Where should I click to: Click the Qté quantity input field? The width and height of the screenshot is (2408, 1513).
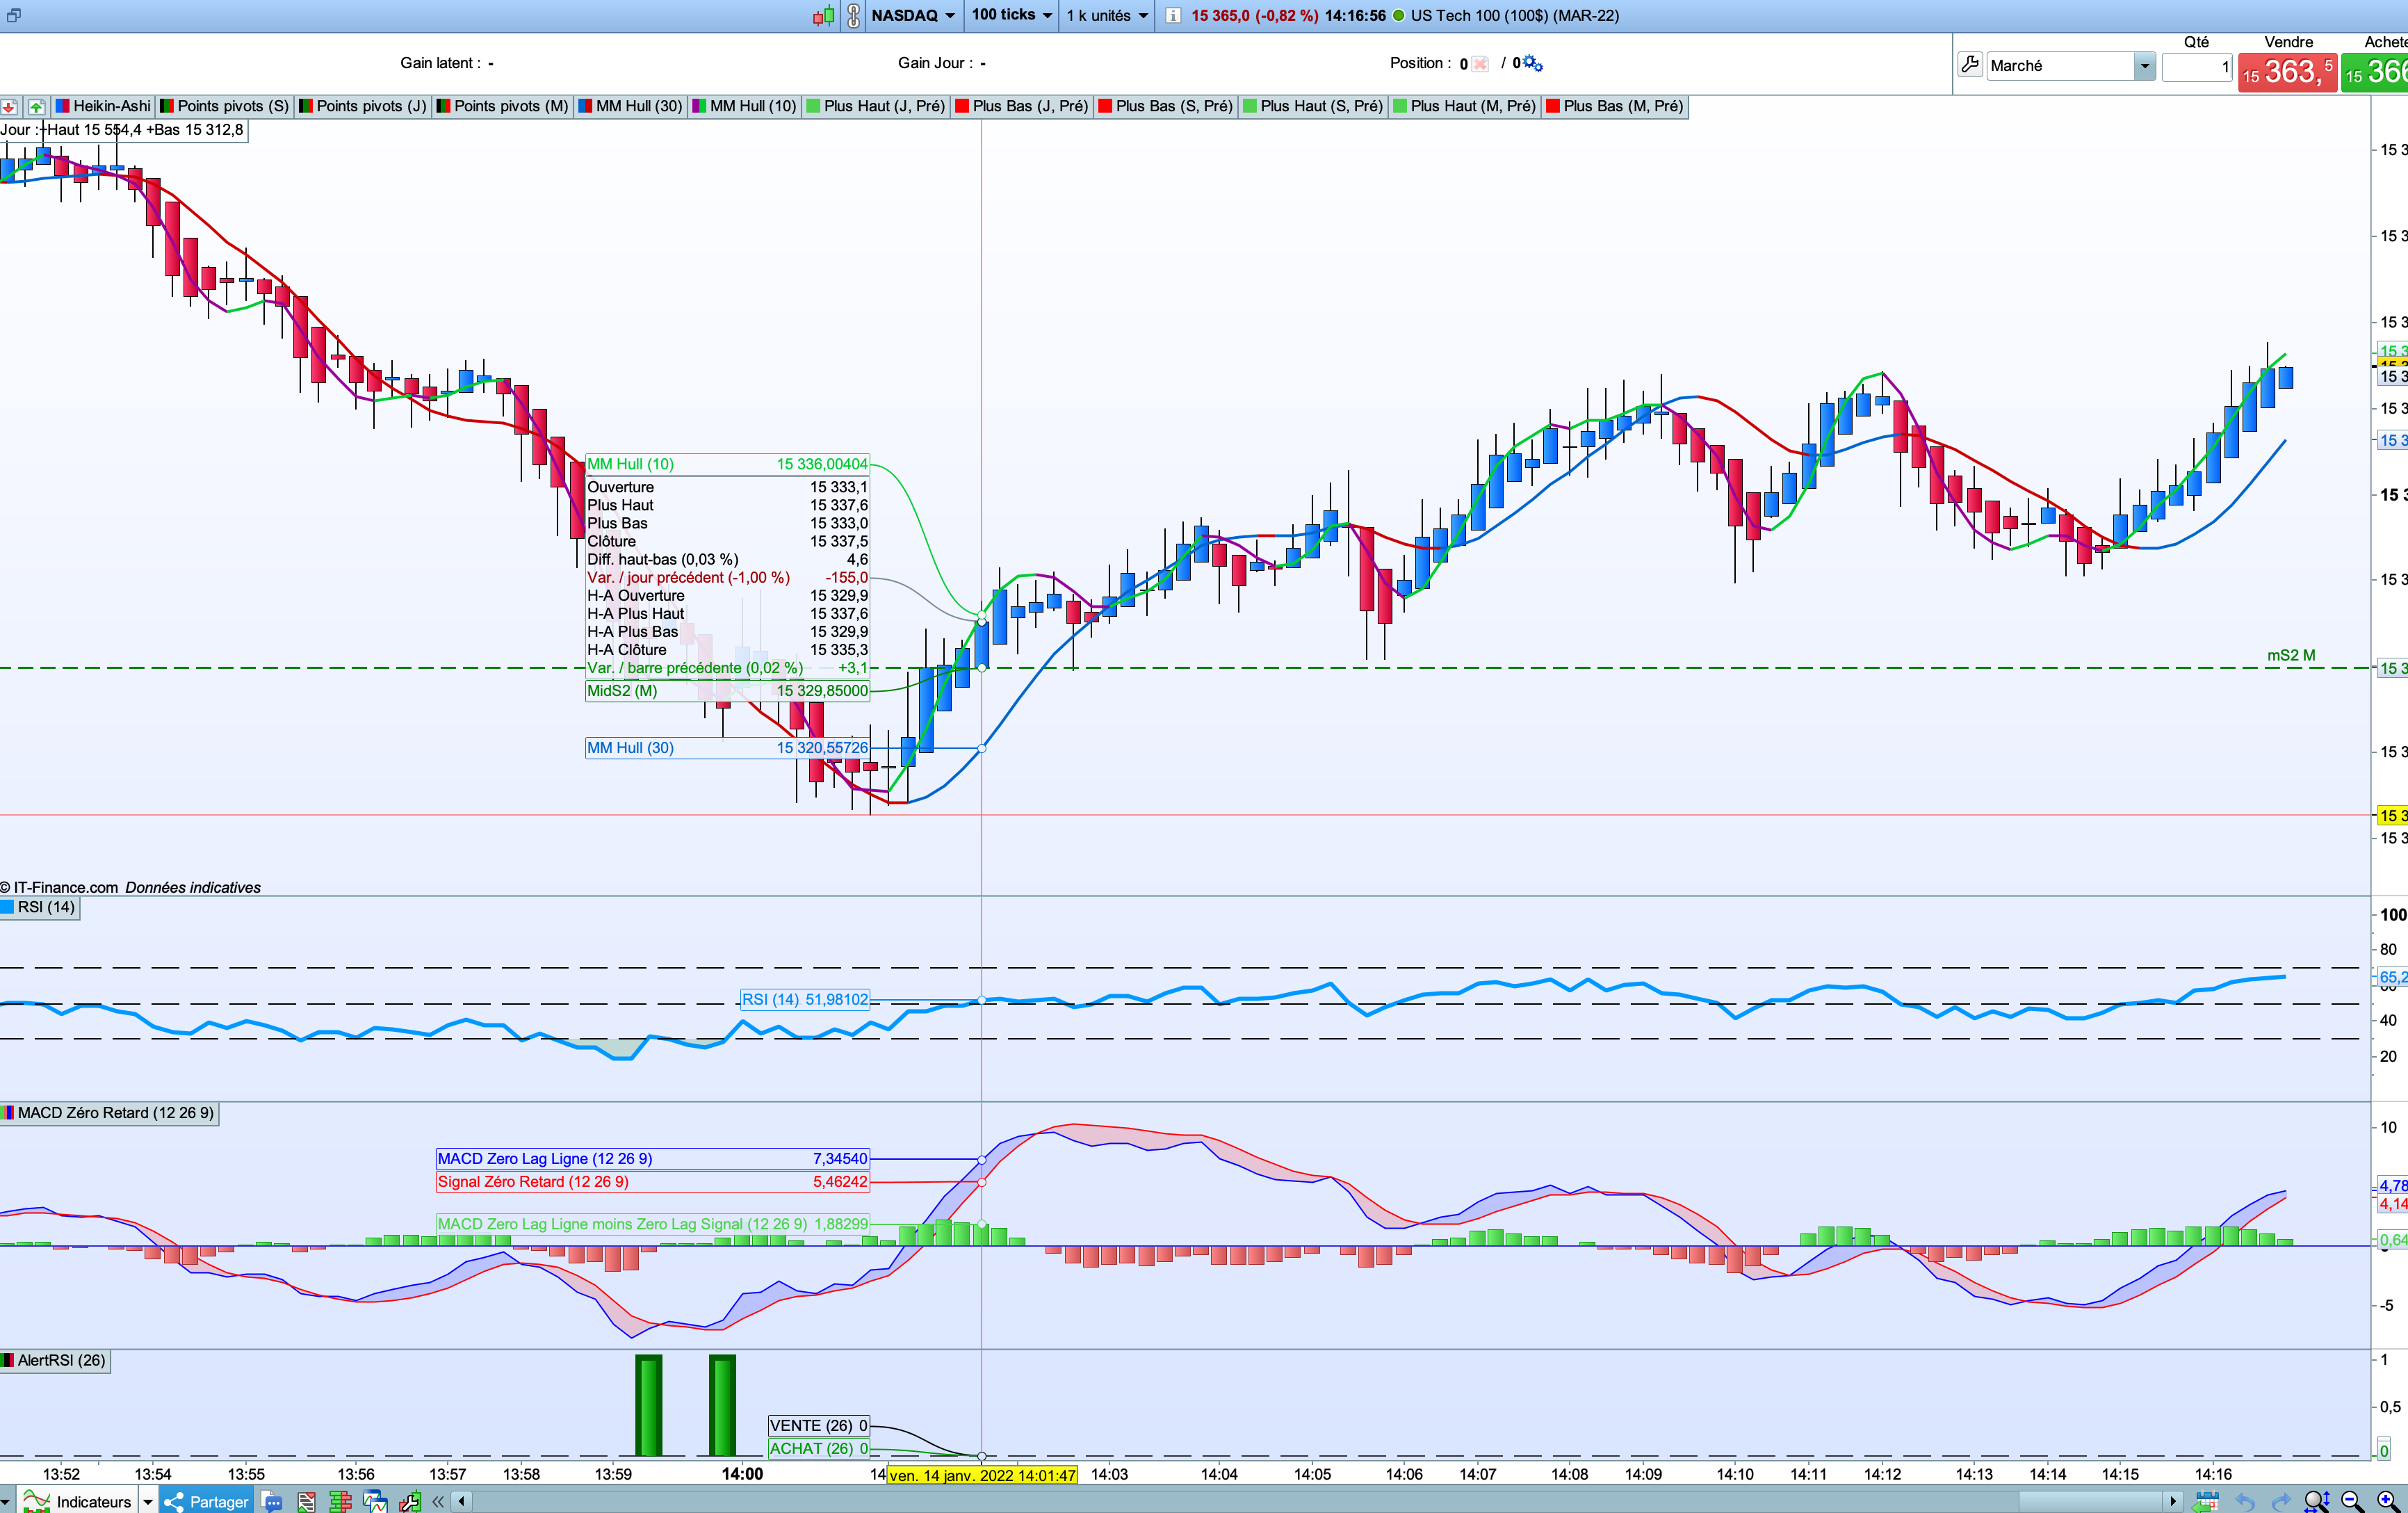(x=2197, y=67)
